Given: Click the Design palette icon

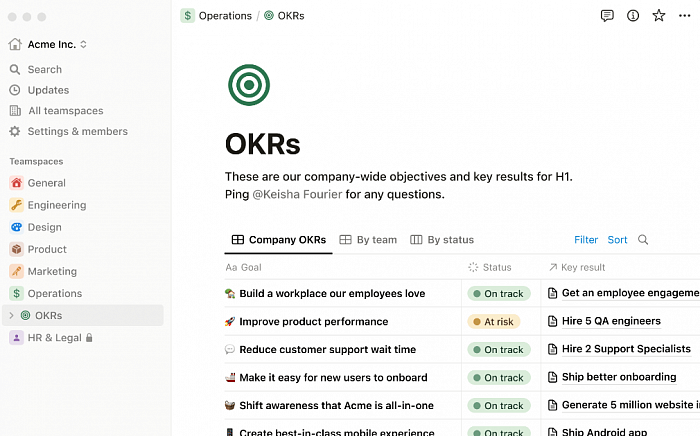Looking at the screenshot, I should (17, 227).
